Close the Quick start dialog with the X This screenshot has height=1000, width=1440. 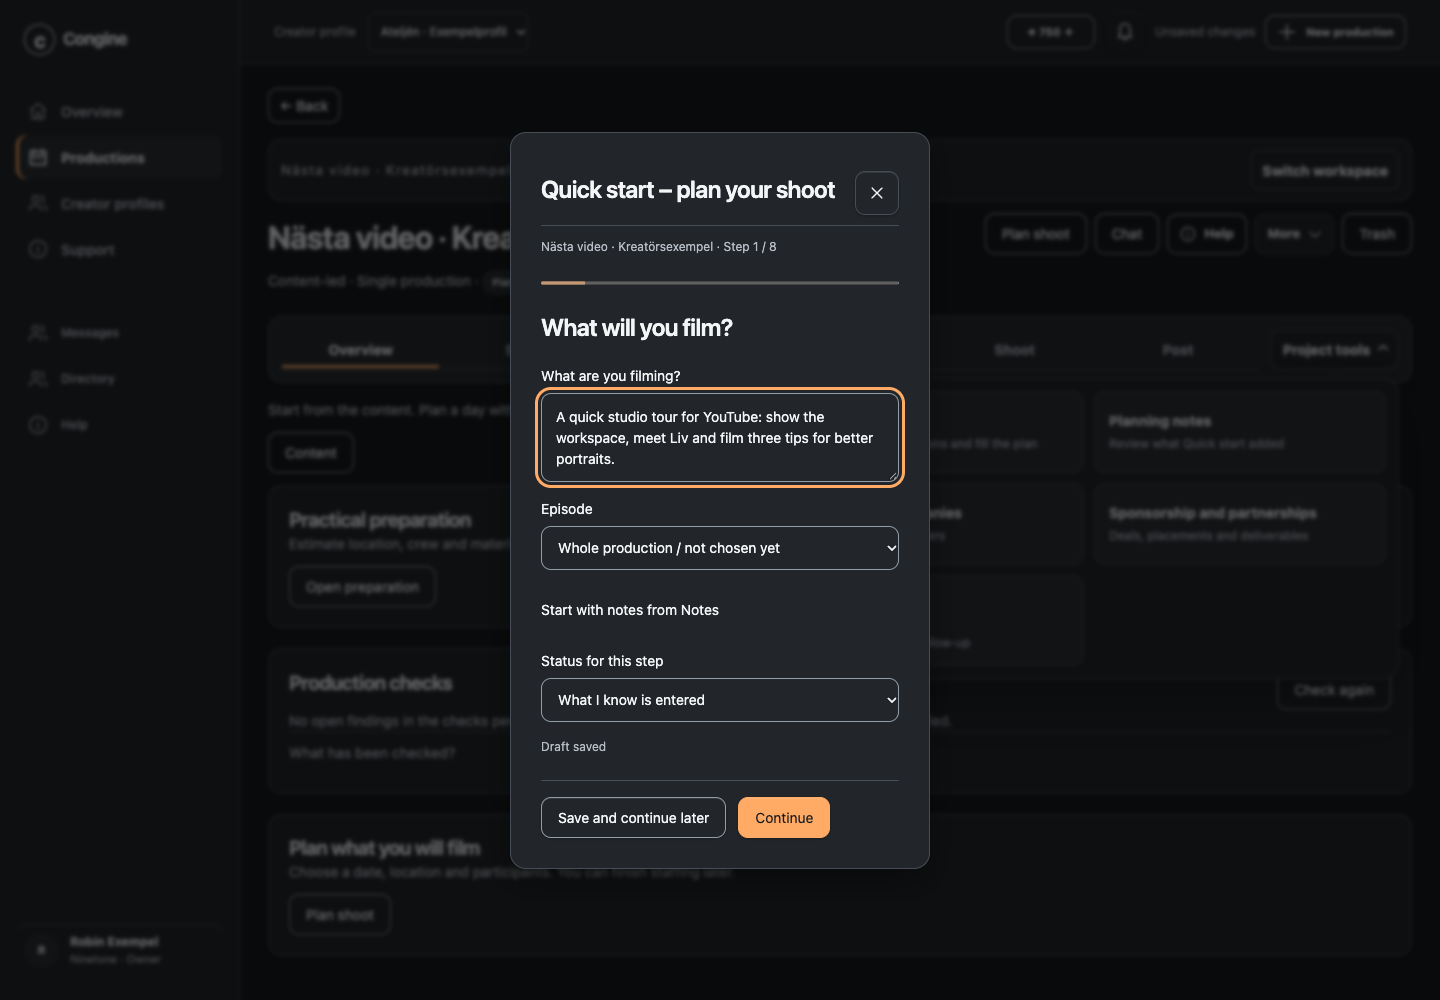coord(877,193)
